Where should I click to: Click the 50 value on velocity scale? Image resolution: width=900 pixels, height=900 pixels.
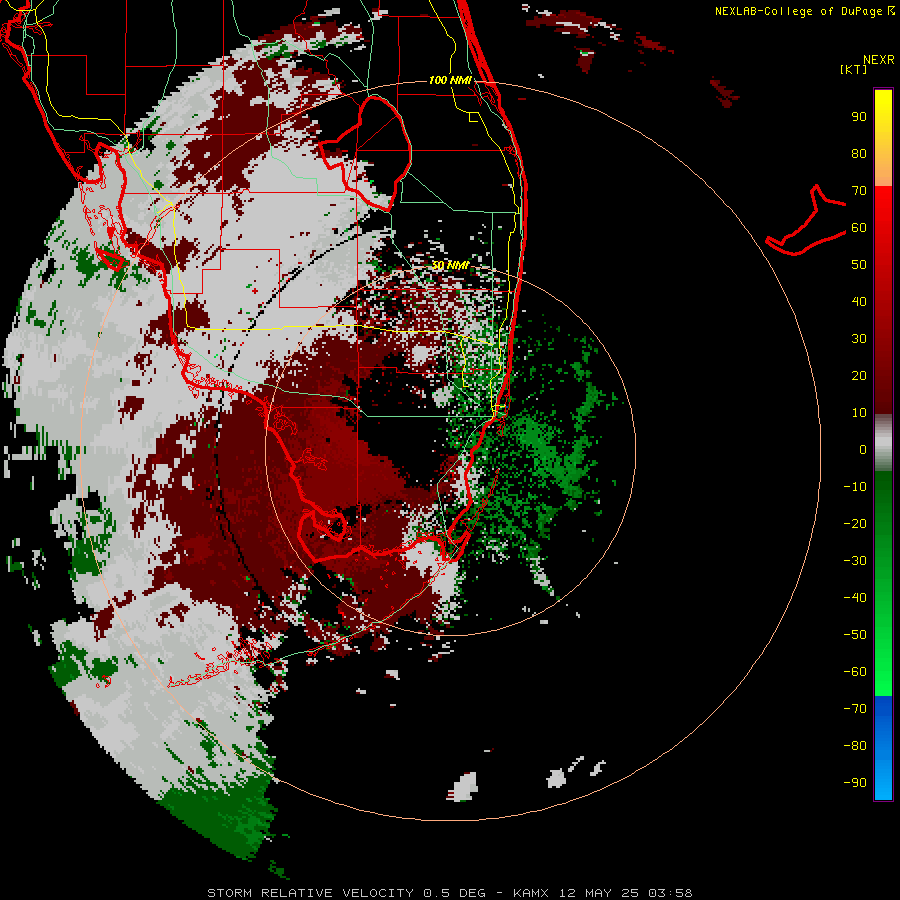pos(859,265)
